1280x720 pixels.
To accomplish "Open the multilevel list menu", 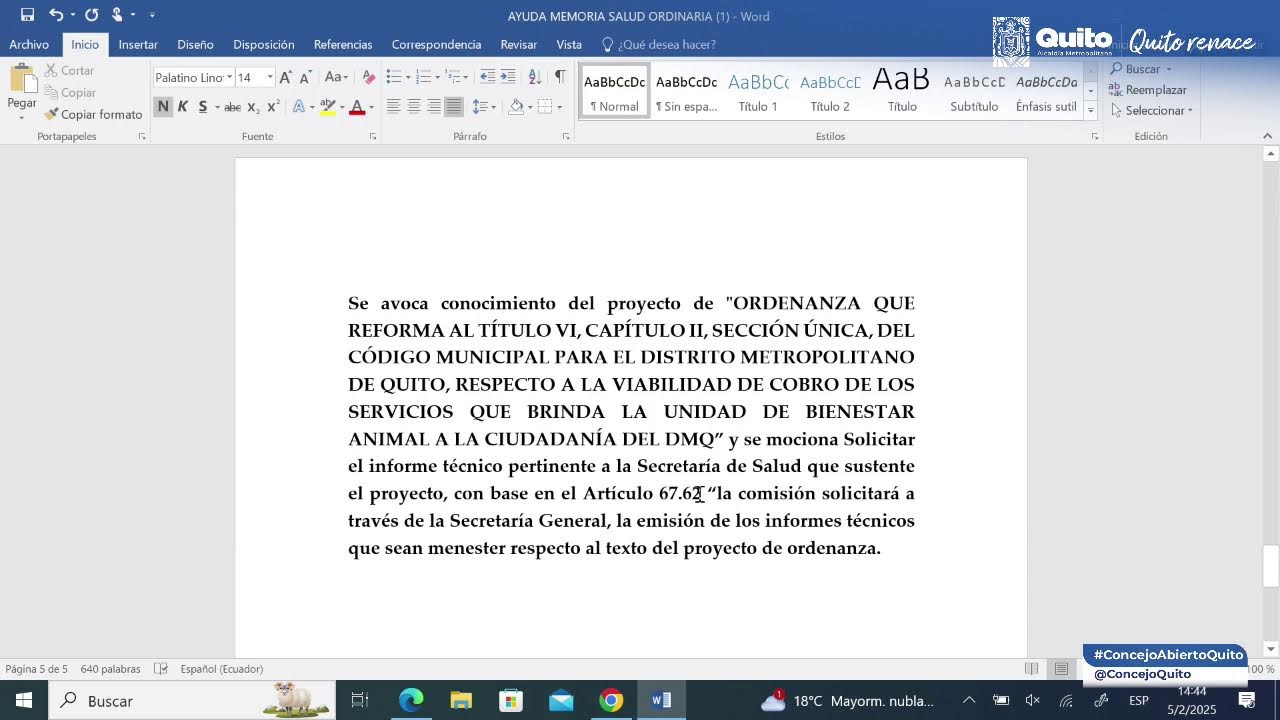I will click(x=456, y=77).
